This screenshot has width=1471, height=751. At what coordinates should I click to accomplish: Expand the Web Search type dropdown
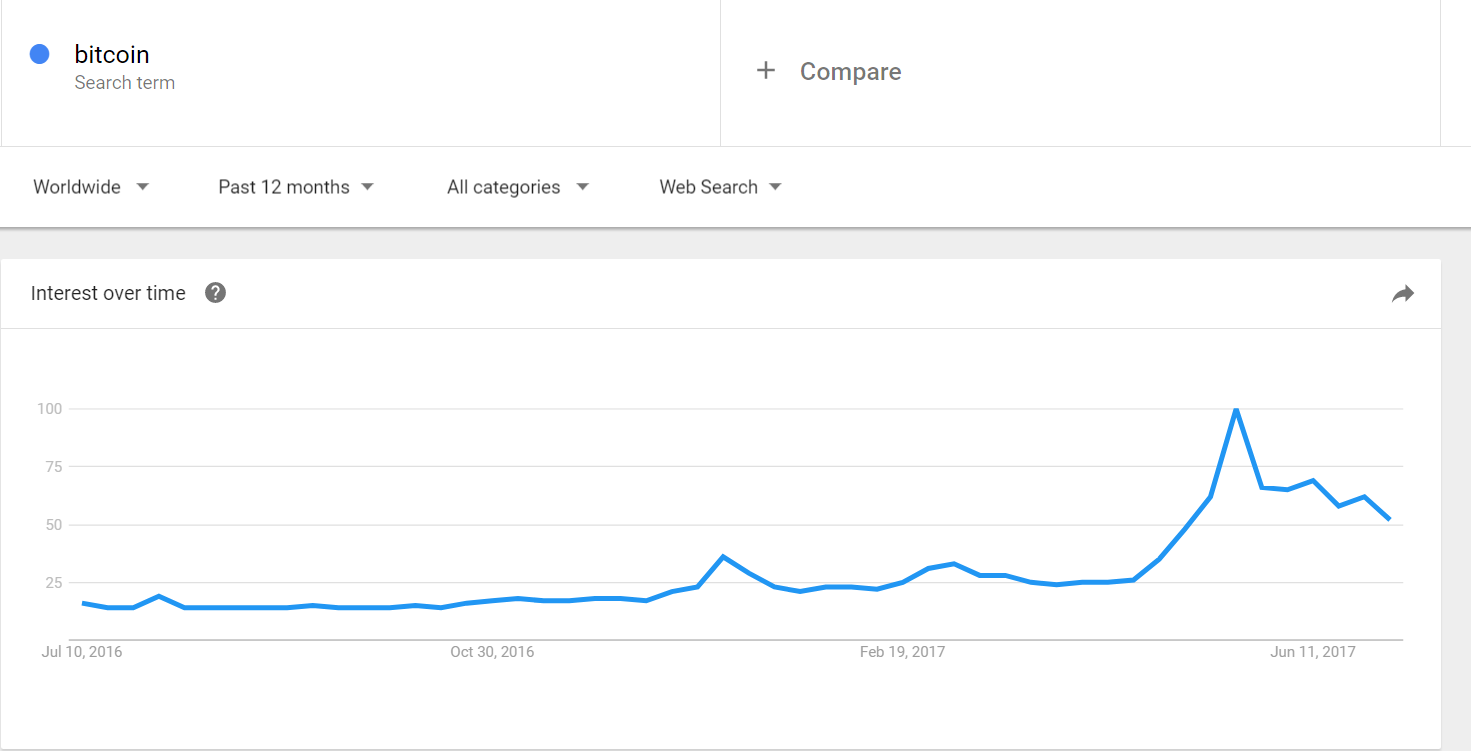(720, 187)
